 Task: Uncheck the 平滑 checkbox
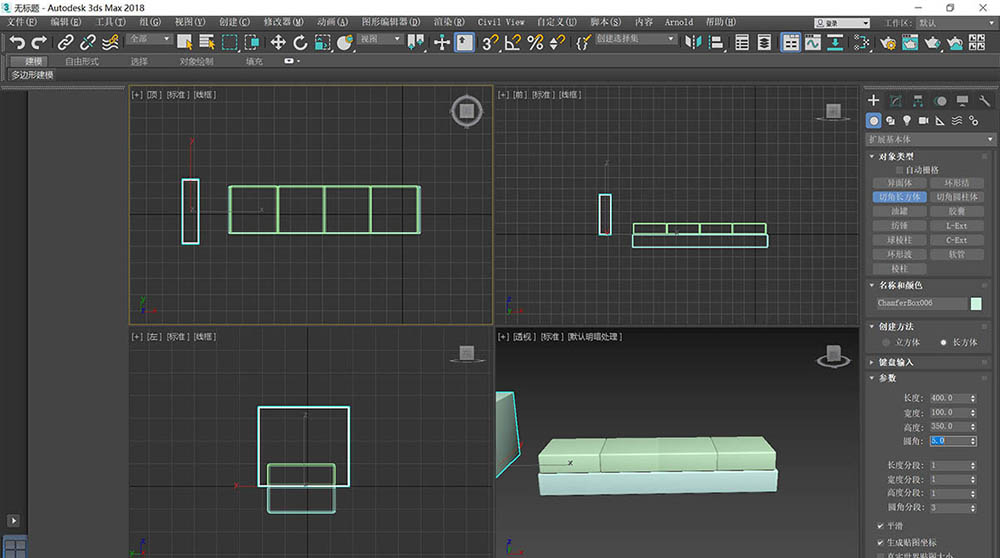[880, 526]
